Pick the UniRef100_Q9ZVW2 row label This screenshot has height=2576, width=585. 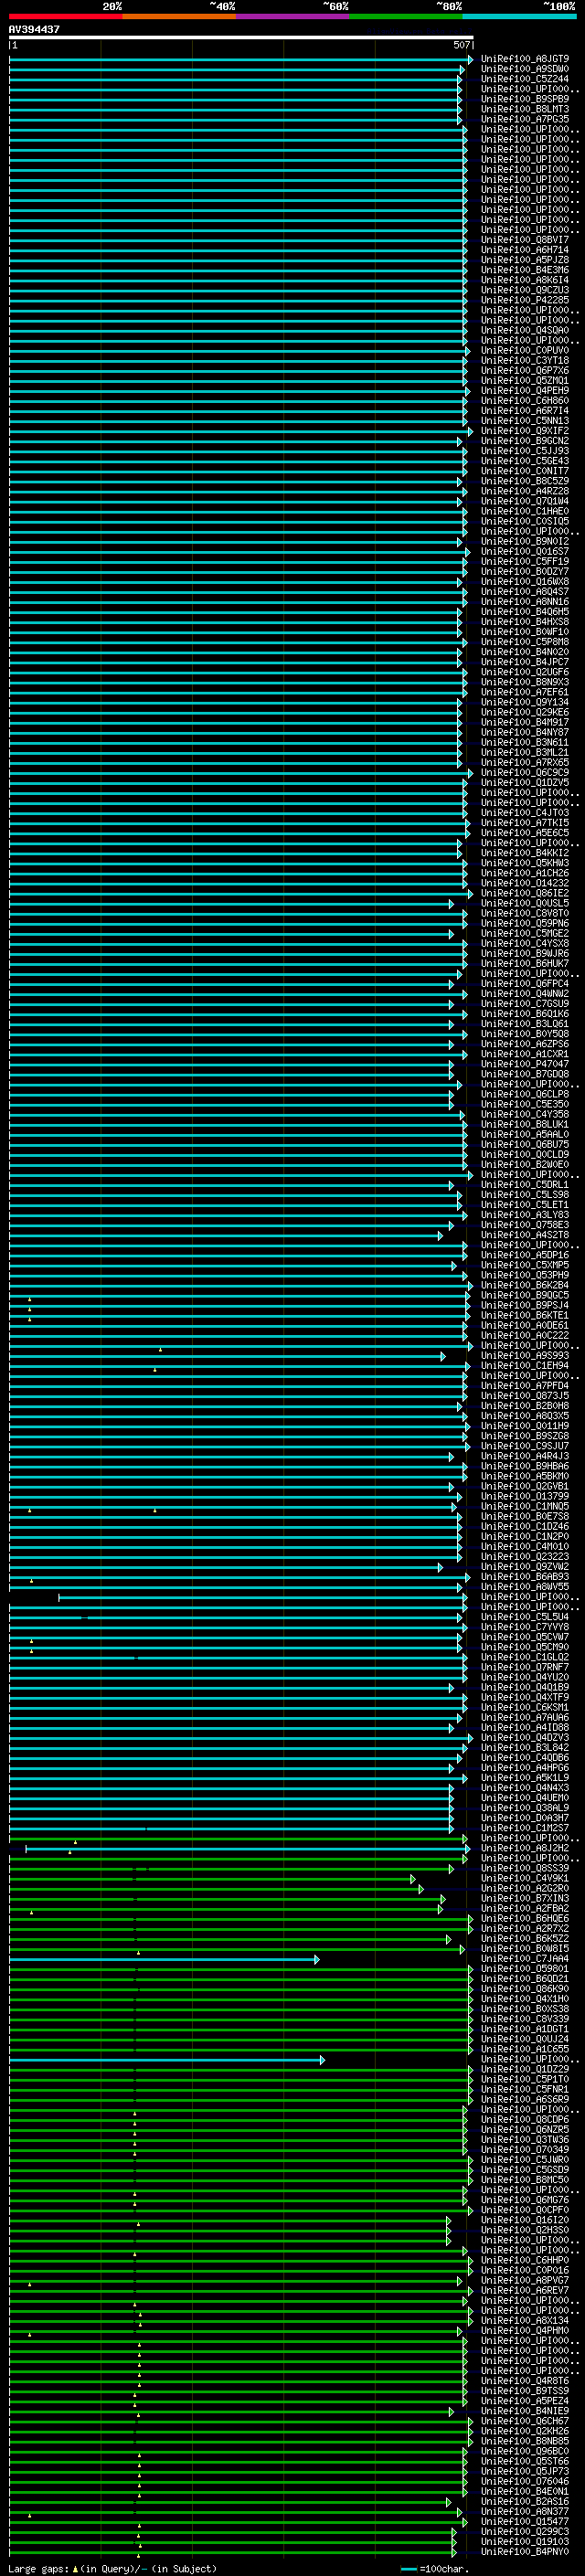tap(525, 1567)
